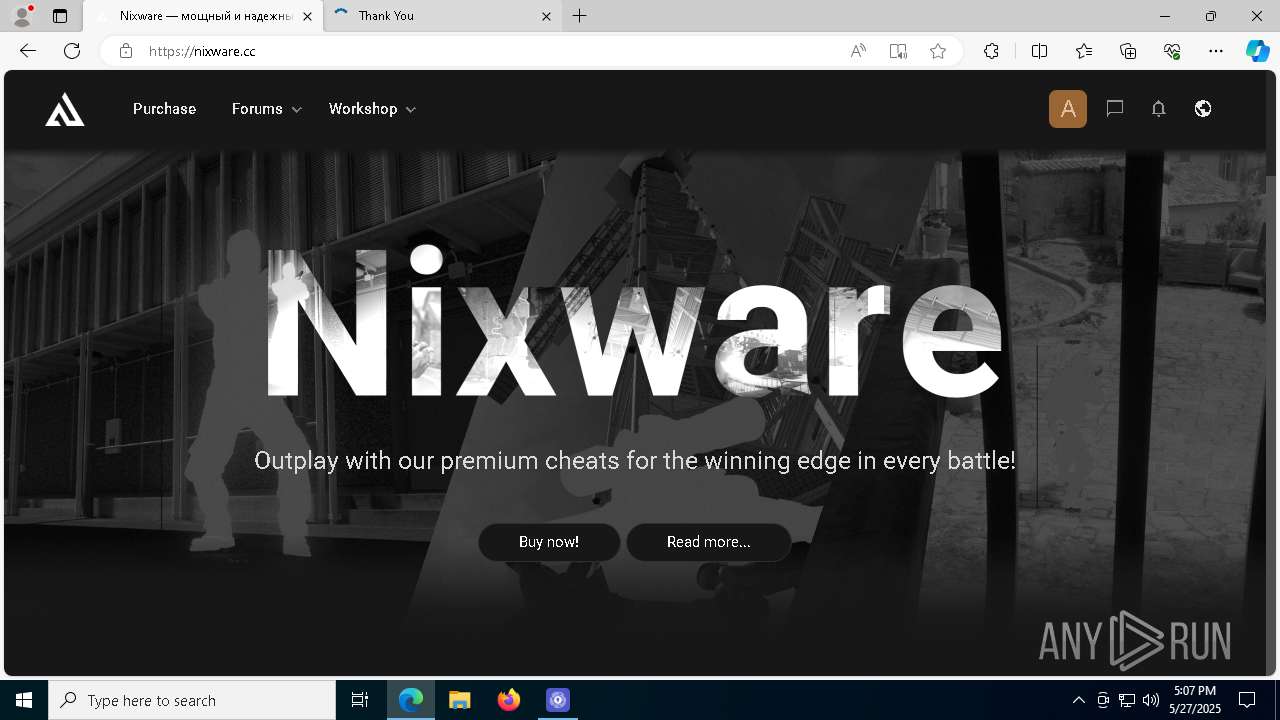Open the taskbar clock showing 5:07 PM
This screenshot has width=1280, height=720.
click(1194, 700)
